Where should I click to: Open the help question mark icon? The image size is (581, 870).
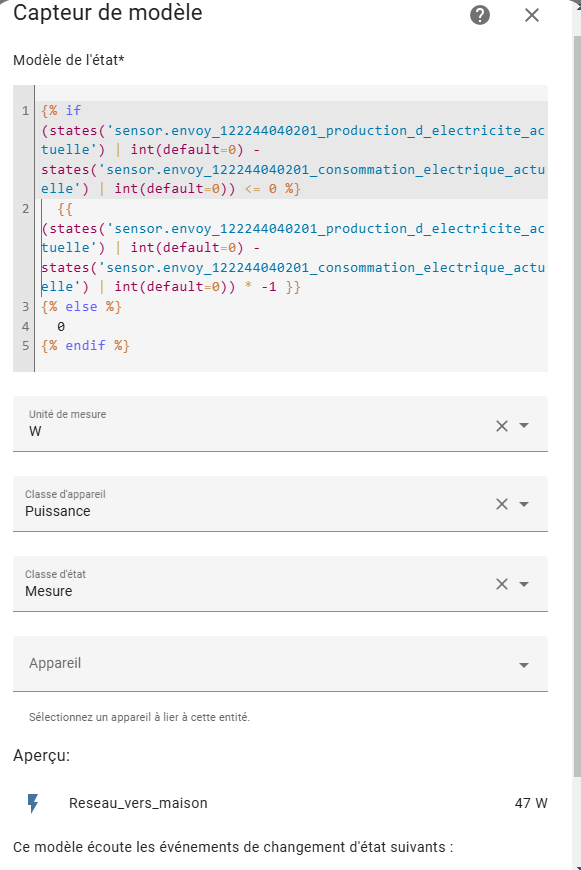(x=480, y=15)
